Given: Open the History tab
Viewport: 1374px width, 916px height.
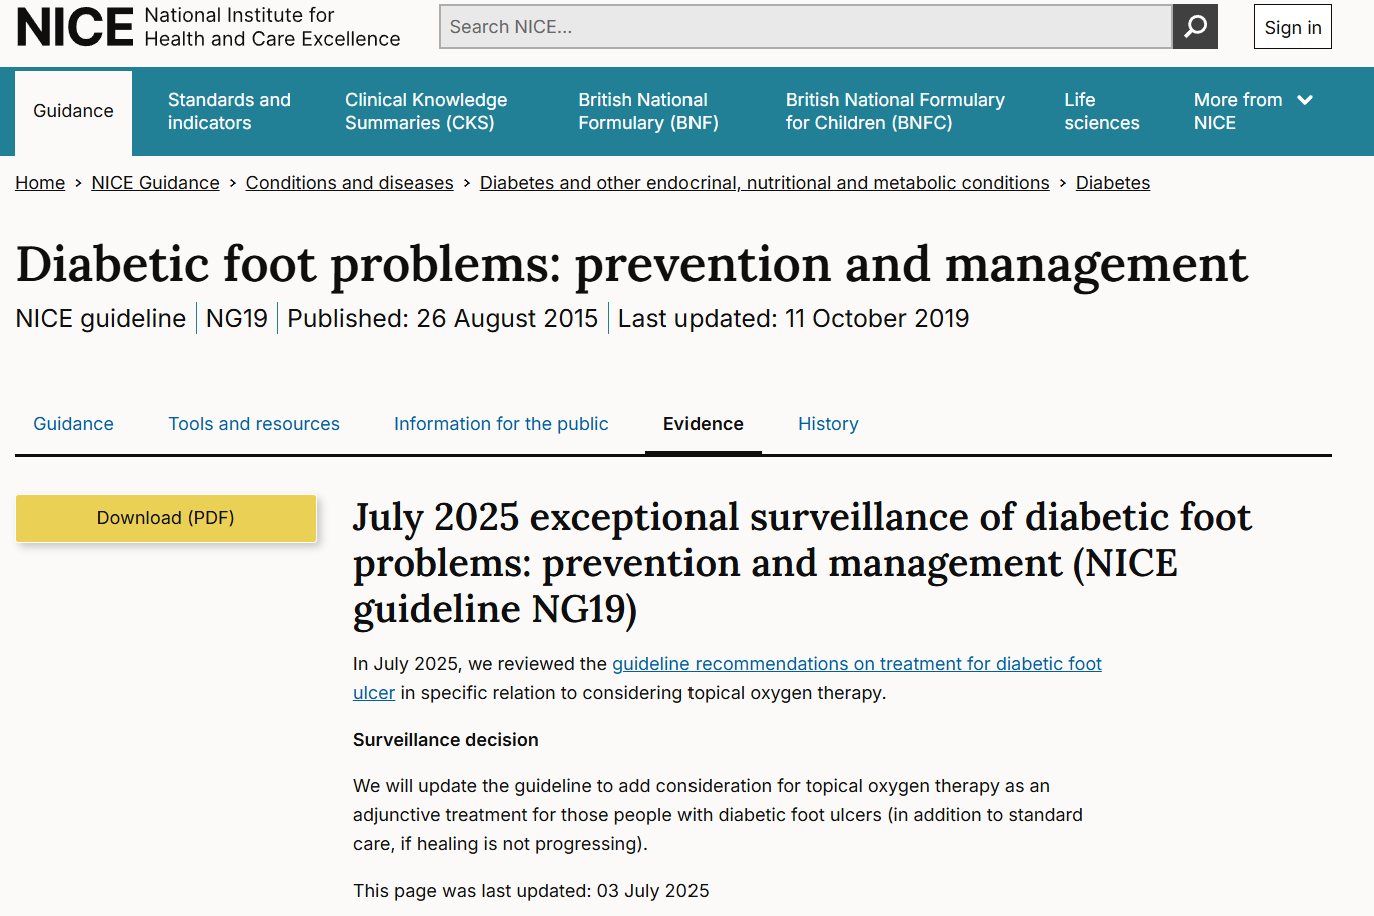Looking at the screenshot, I should [828, 424].
